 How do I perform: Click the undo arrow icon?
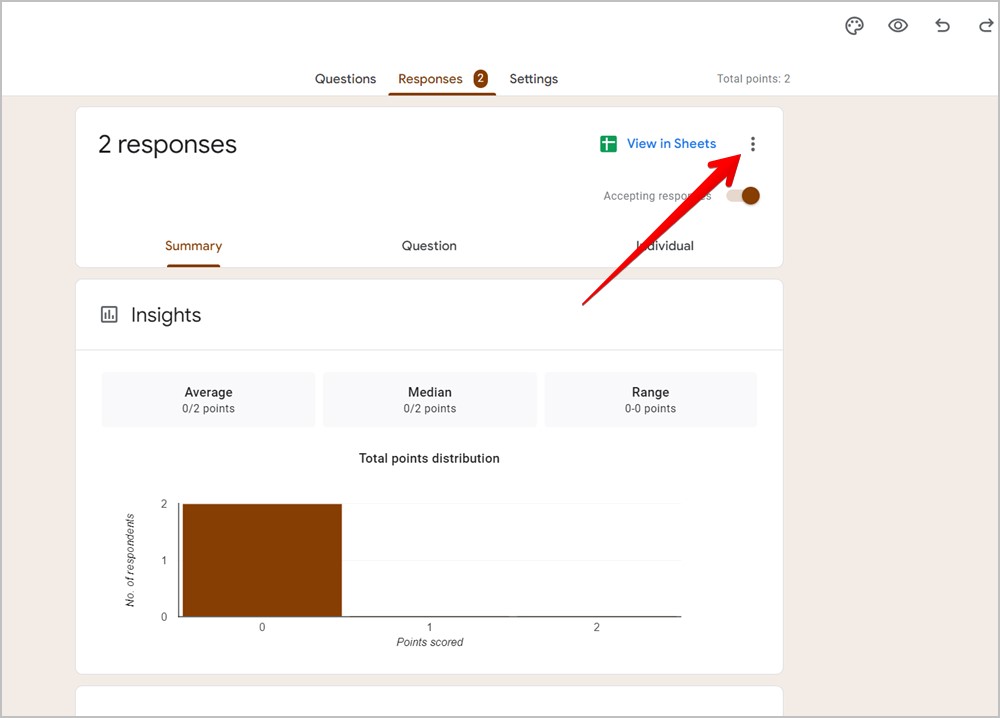pyautogui.click(x=942, y=26)
